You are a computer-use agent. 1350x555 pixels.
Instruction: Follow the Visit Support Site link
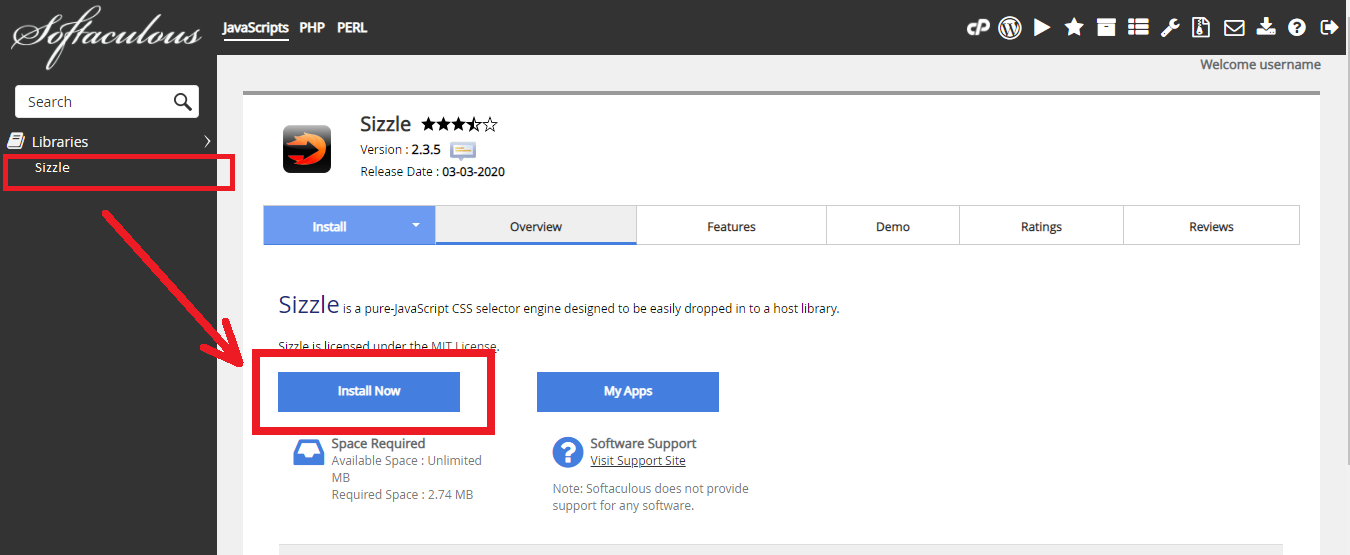coord(638,461)
